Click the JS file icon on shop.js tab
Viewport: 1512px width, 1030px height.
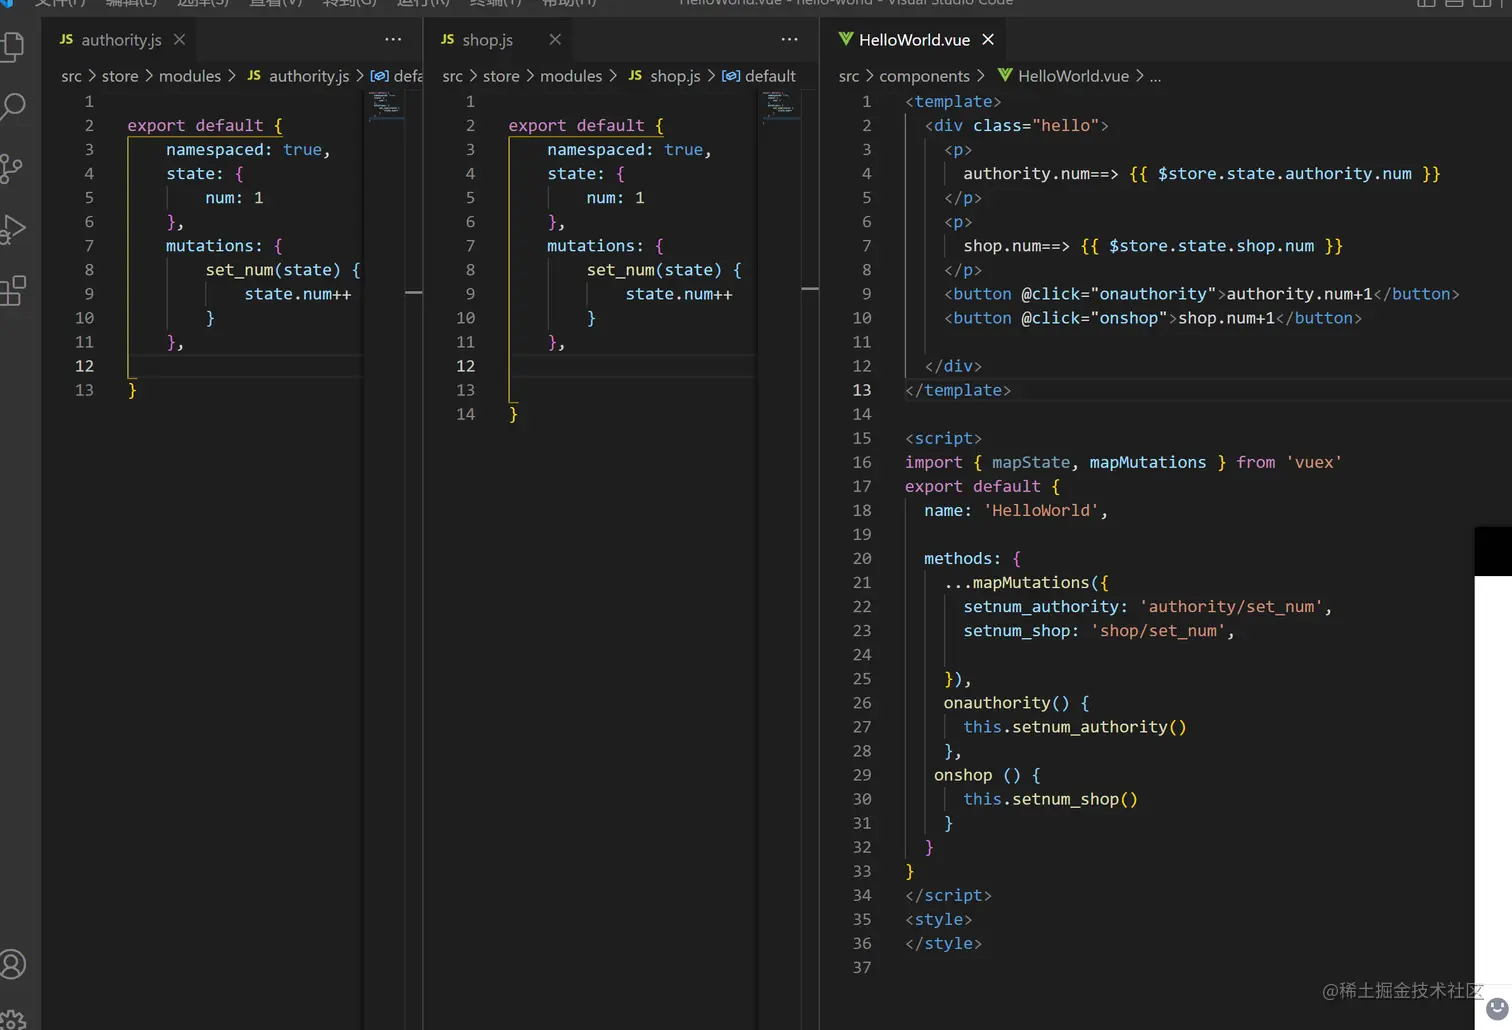[447, 39]
